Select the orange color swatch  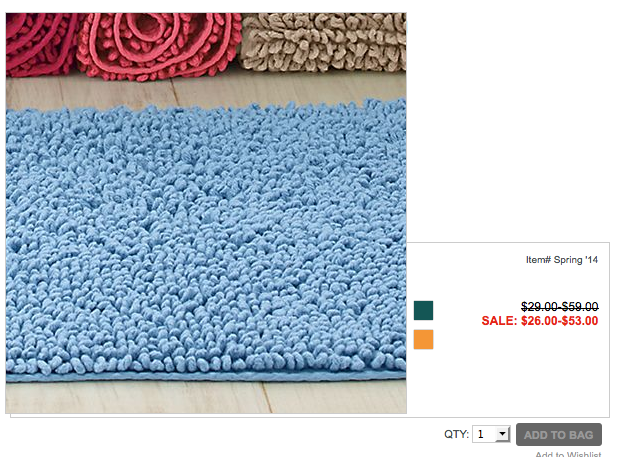pos(423,339)
